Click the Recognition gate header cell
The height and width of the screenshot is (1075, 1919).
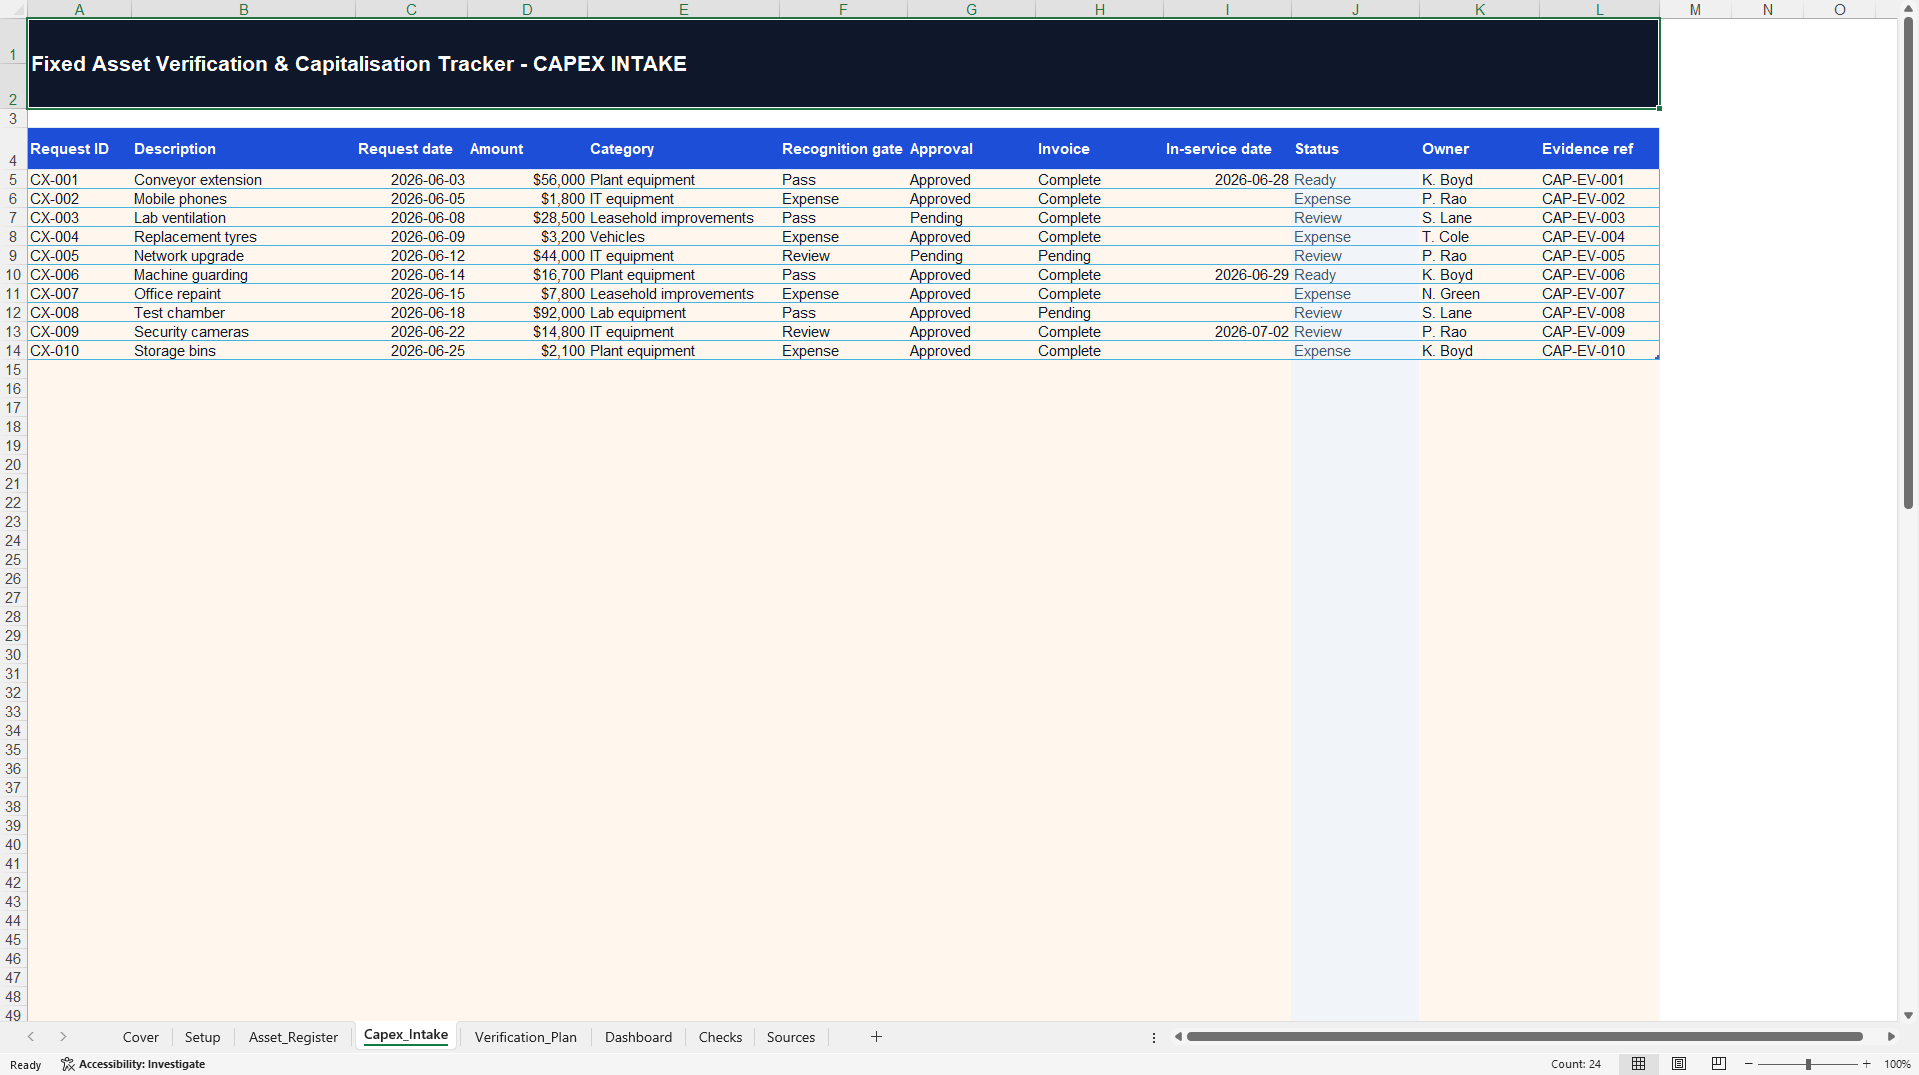pyautogui.click(x=843, y=149)
